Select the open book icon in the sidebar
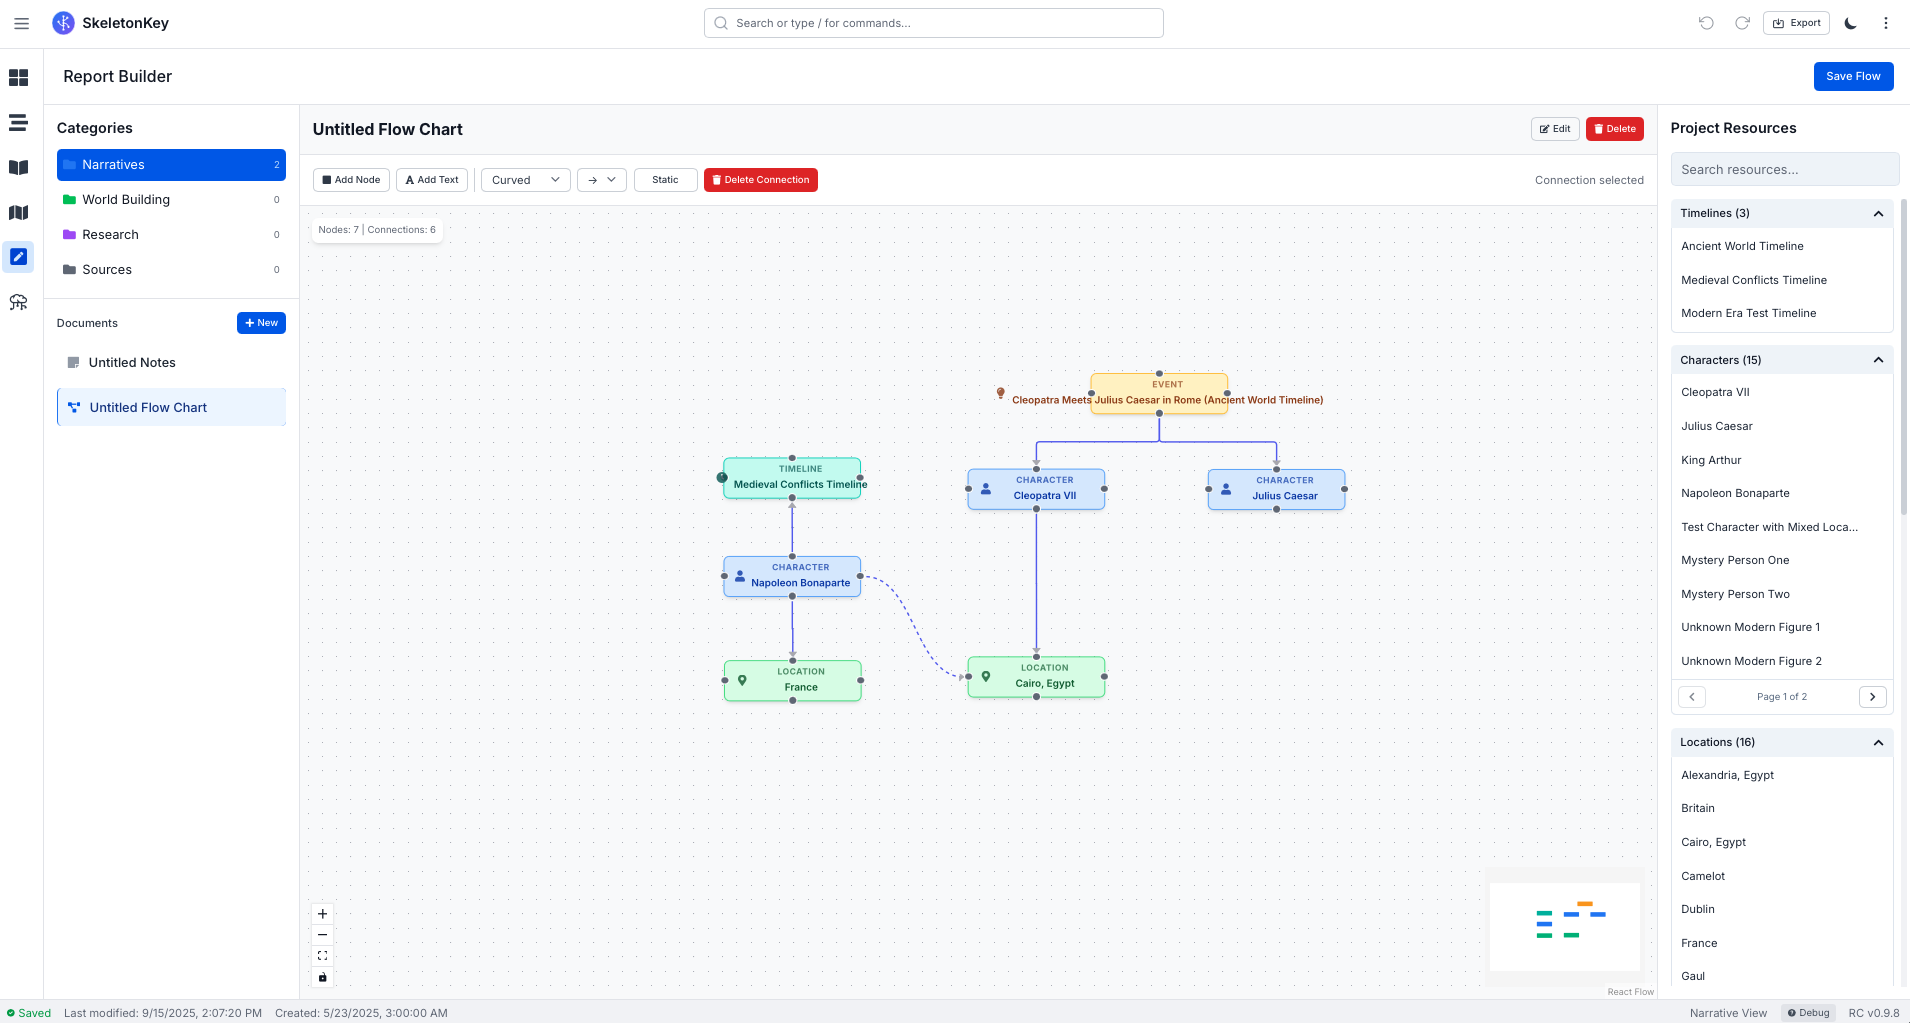 coord(19,167)
